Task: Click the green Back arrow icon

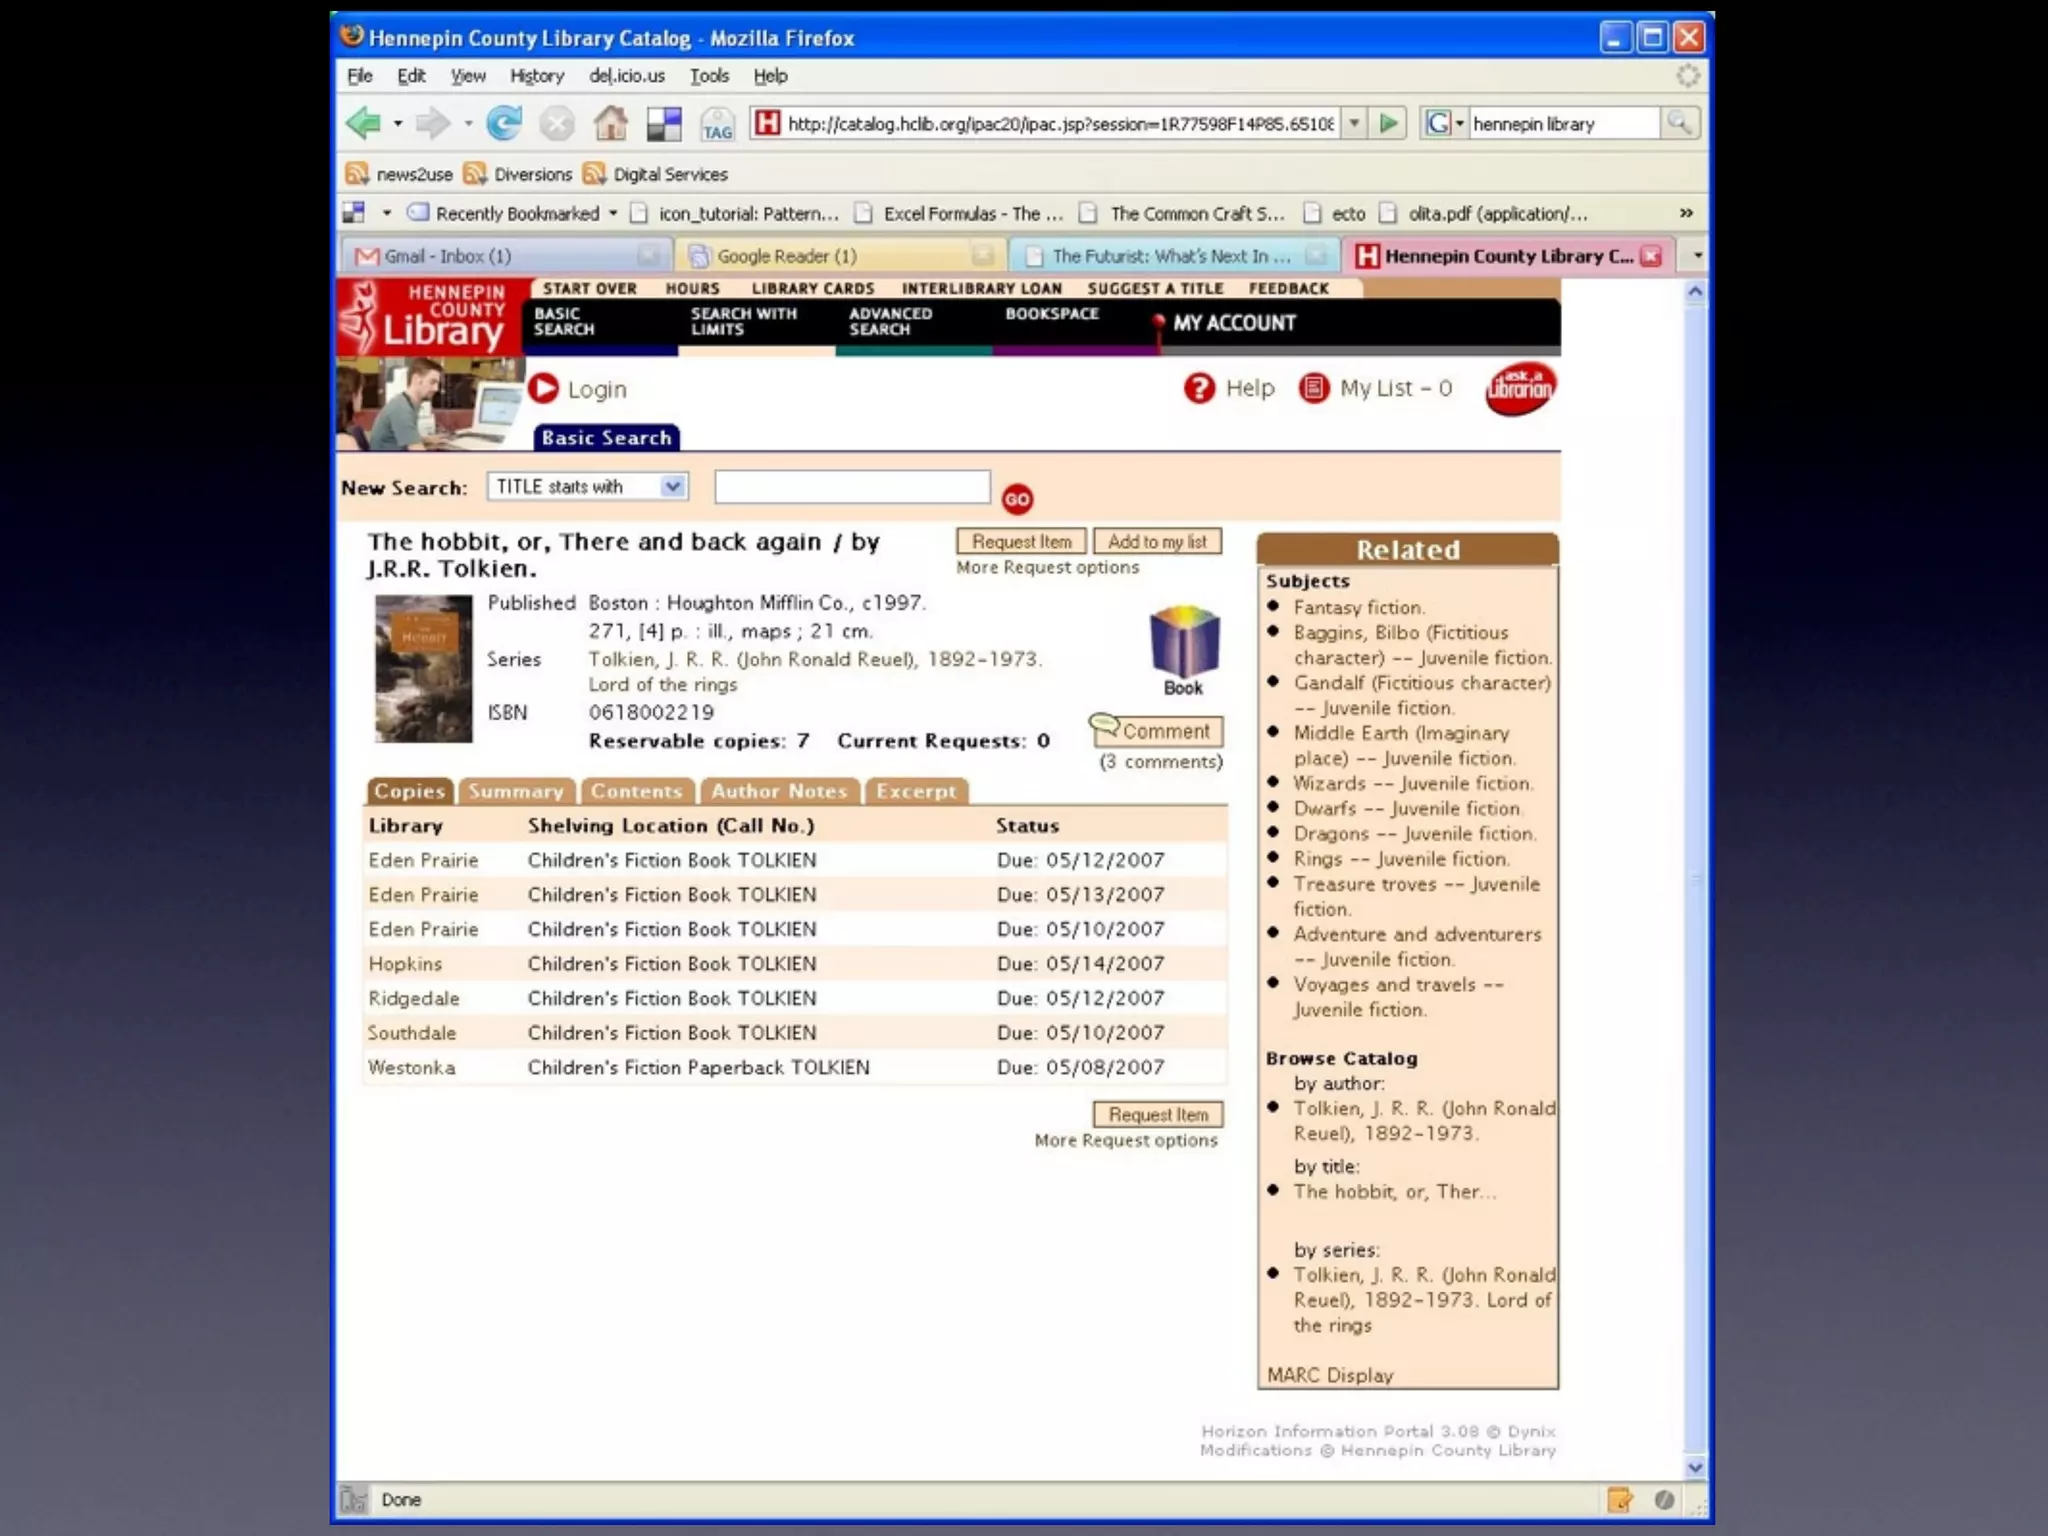Action: [x=364, y=123]
